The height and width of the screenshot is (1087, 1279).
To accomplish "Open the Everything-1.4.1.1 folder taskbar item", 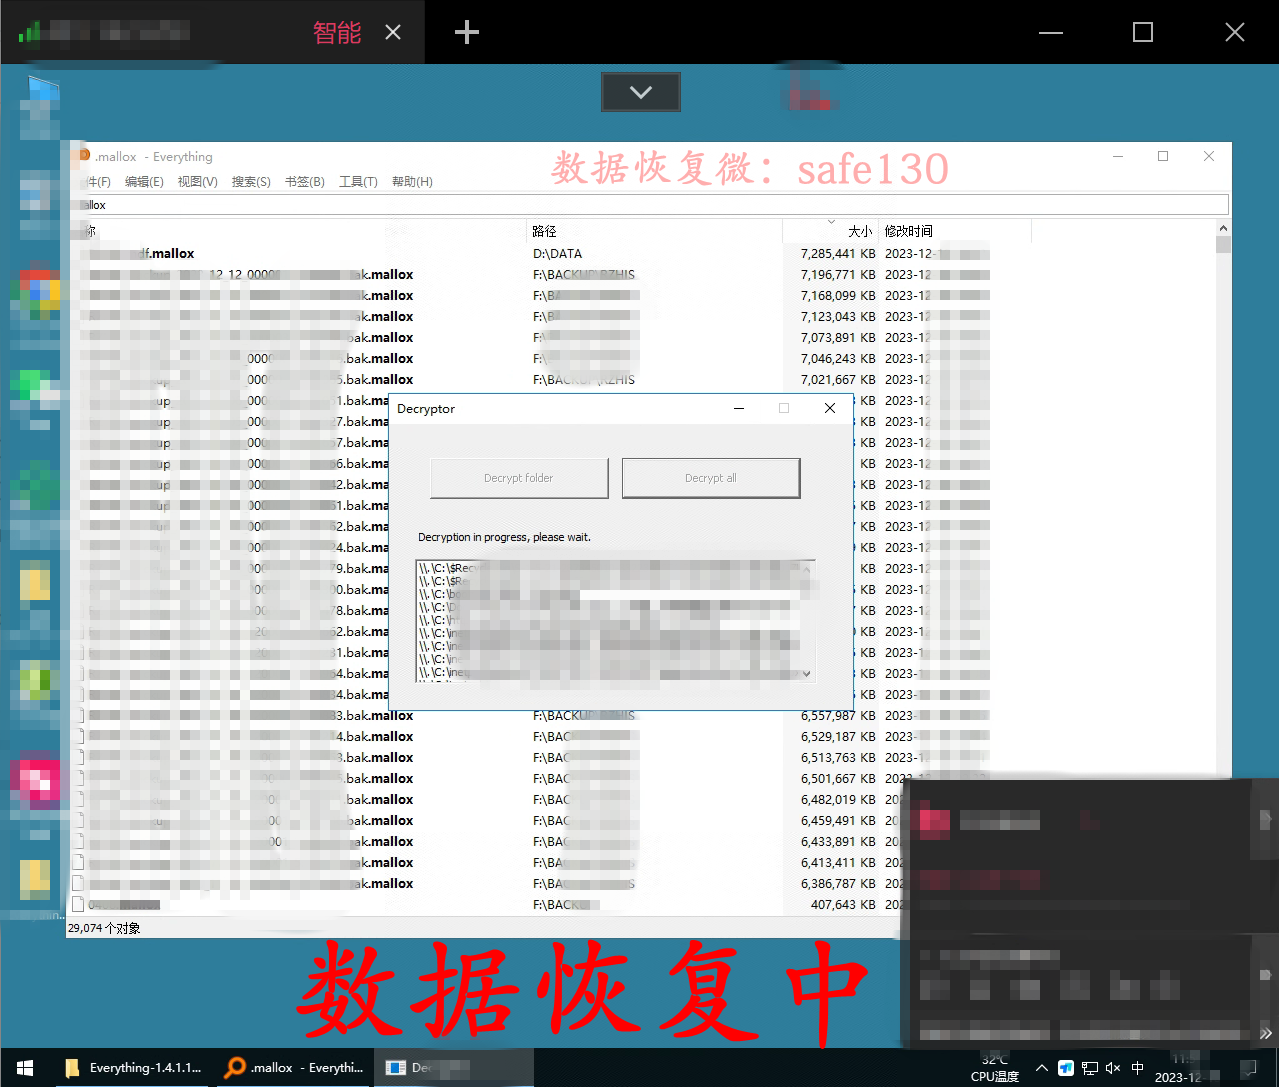I will tap(134, 1068).
